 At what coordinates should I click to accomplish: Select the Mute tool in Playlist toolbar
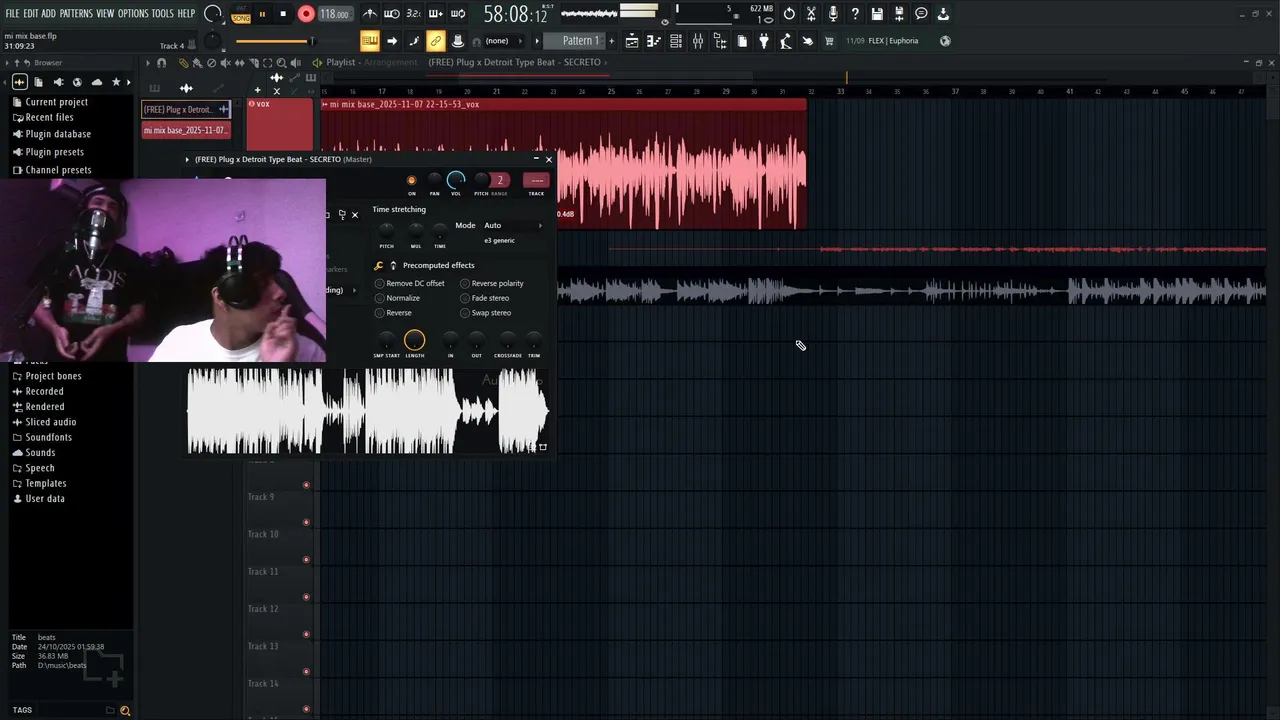click(225, 62)
